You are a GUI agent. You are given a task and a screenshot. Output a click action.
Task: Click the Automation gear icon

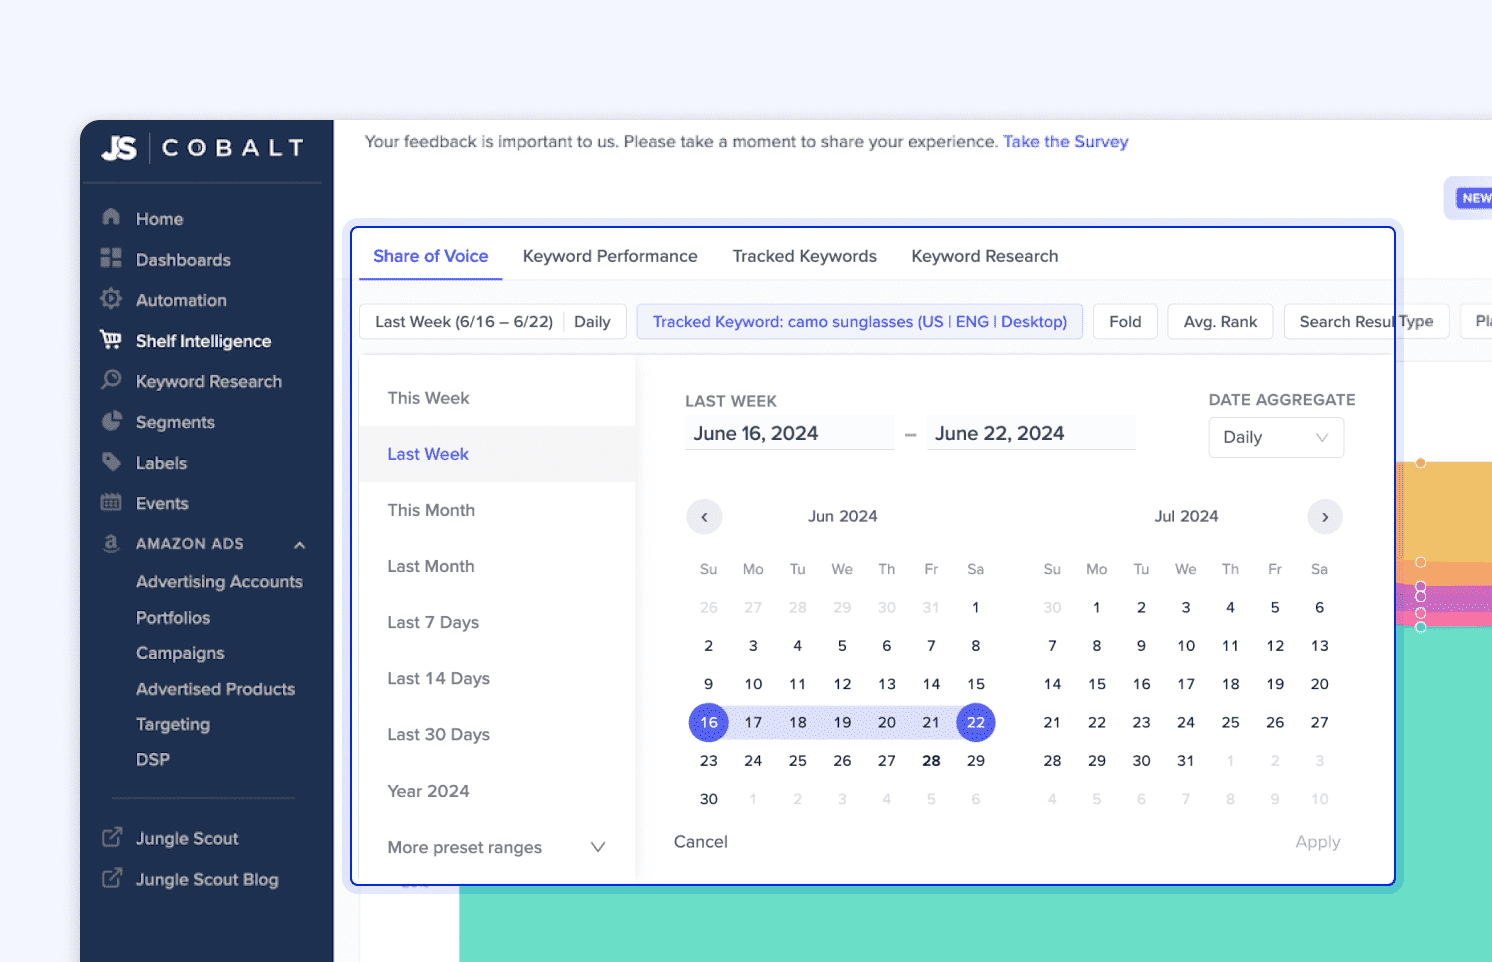tap(111, 299)
